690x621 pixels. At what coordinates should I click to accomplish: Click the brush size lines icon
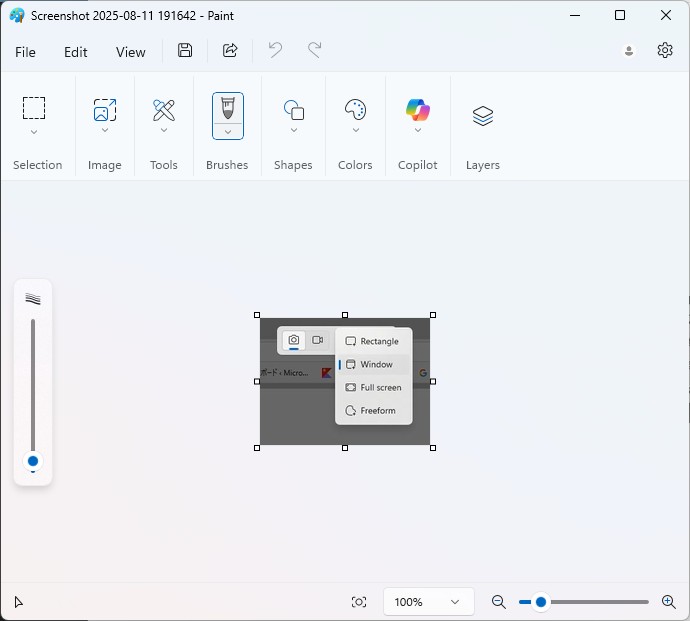point(33,299)
